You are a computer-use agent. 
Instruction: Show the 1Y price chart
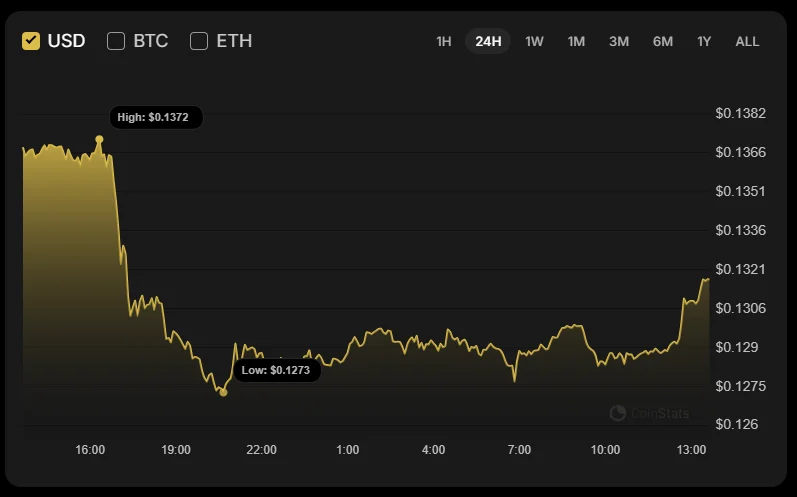[704, 41]
